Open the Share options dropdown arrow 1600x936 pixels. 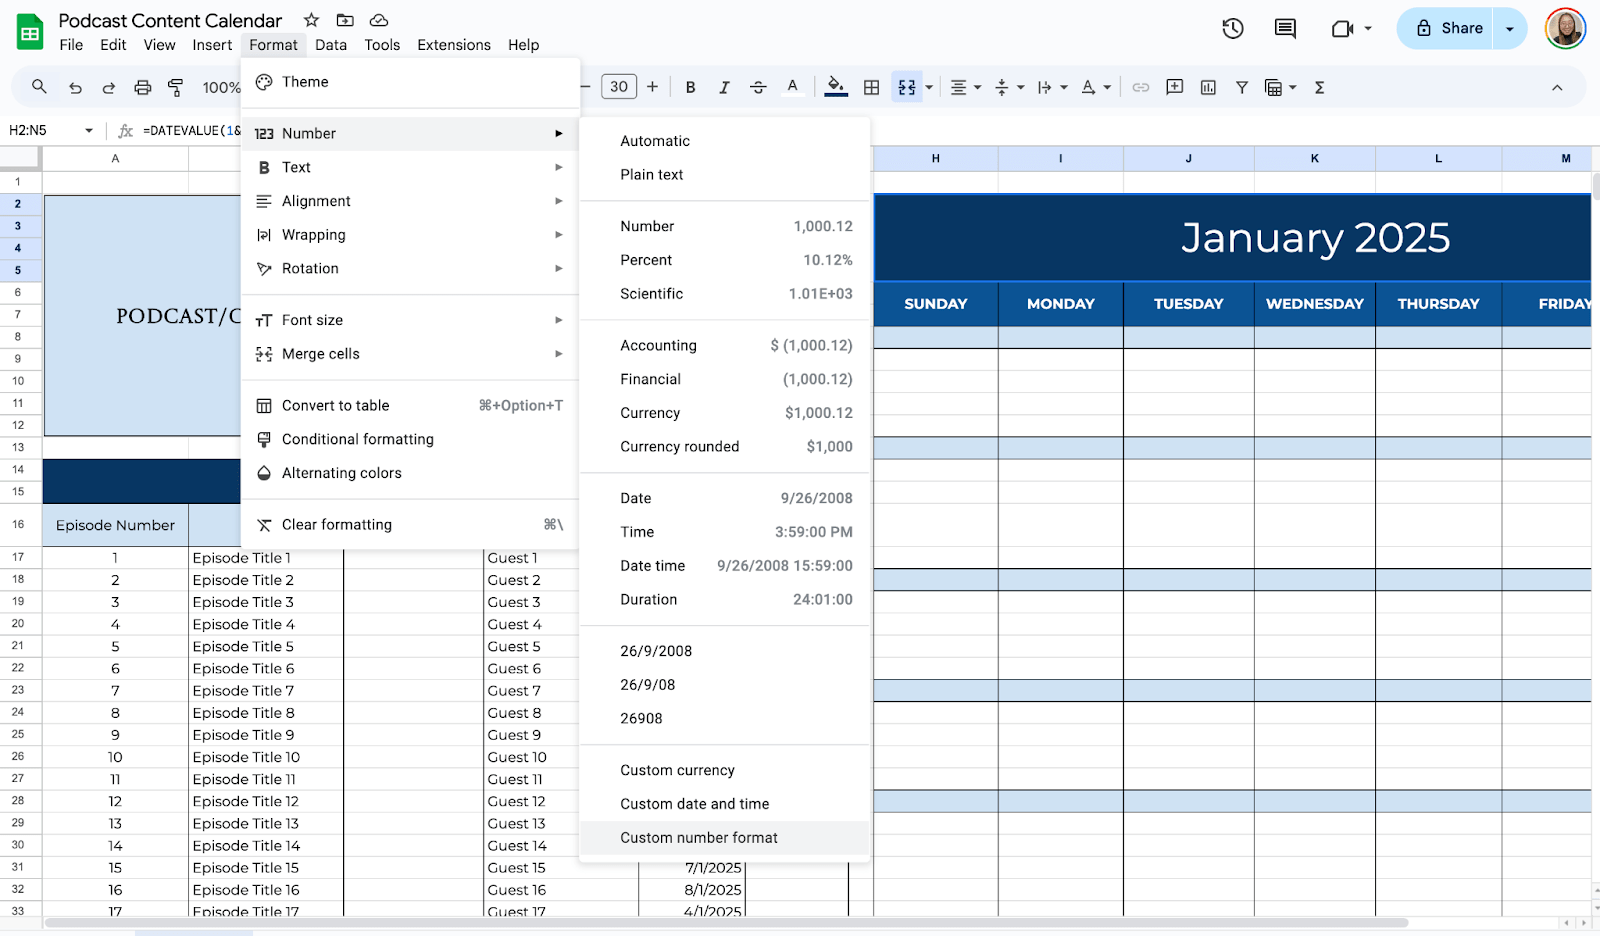coord(1510,29)
